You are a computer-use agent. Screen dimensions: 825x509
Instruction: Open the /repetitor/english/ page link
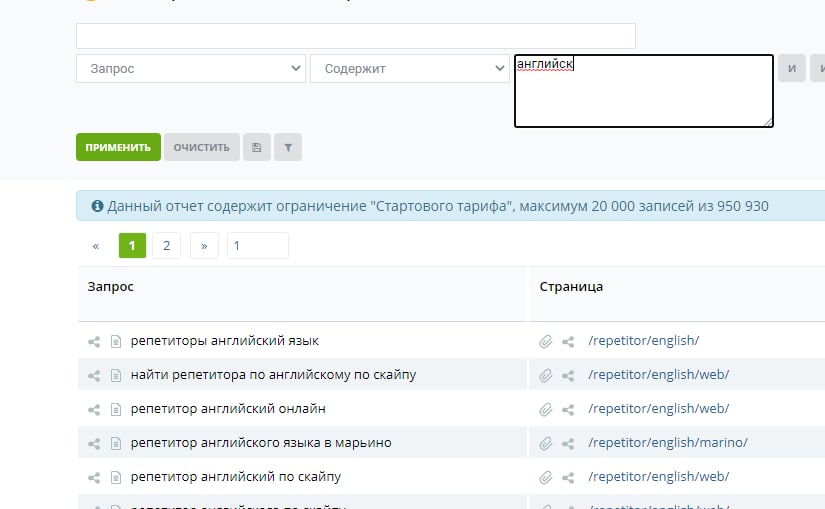coord(643,341)
